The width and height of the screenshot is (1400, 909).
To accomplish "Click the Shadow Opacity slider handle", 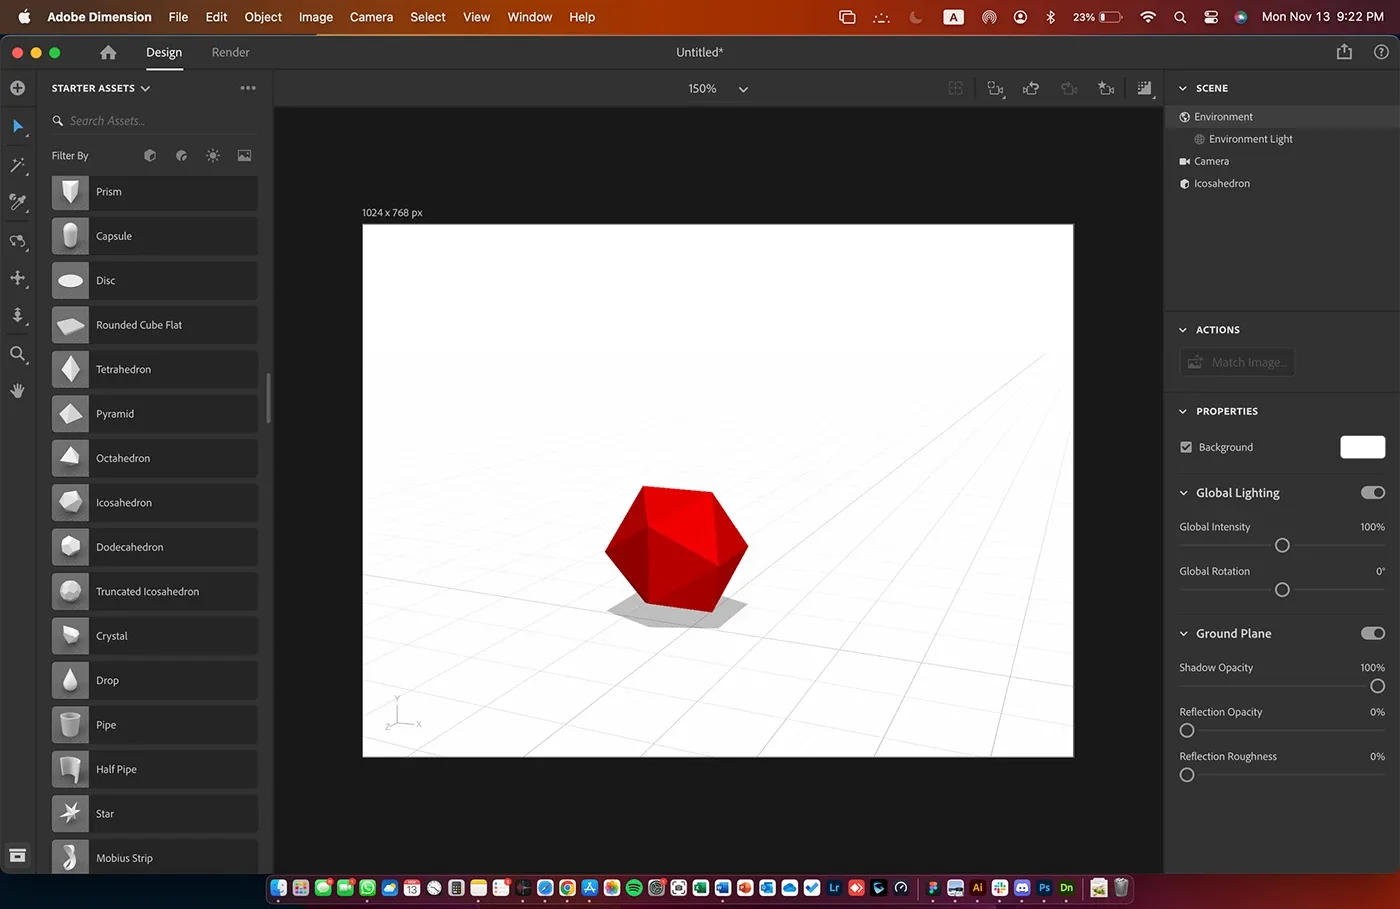I will click(x=1377, y=686).
